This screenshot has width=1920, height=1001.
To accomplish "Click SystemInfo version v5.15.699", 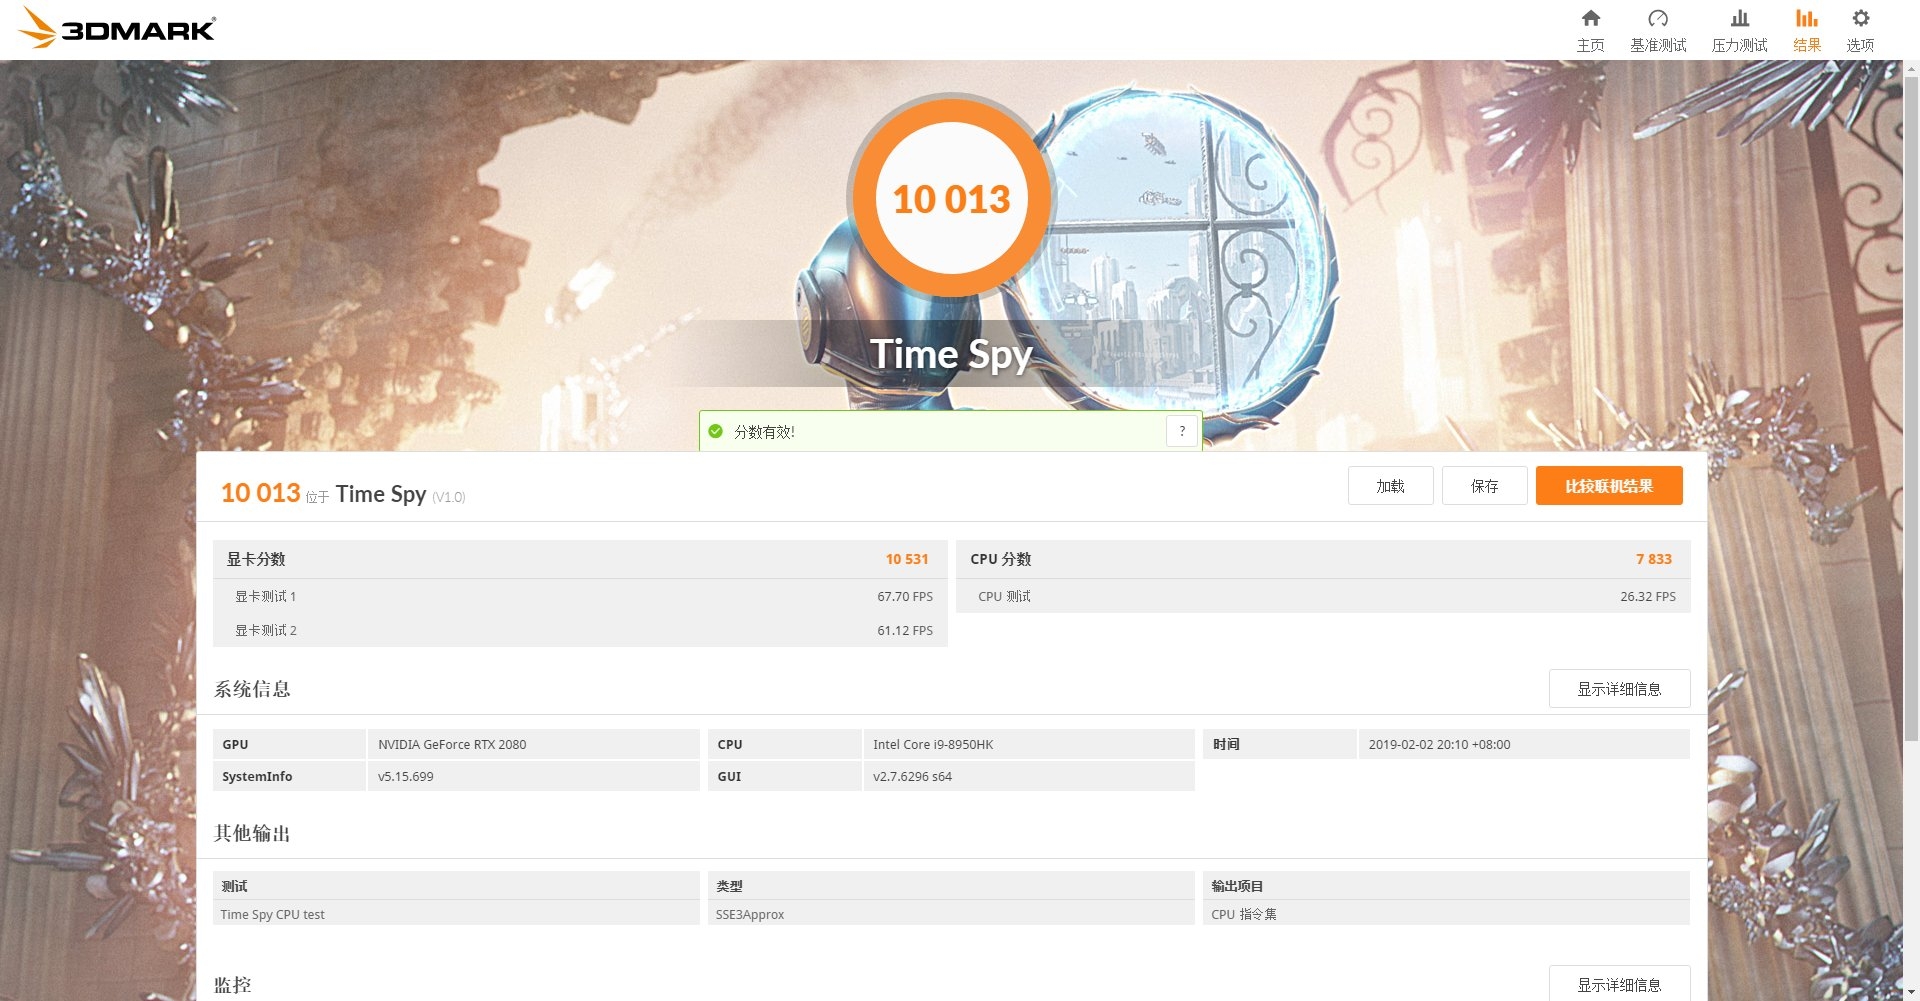I will (x=534, y=776).
